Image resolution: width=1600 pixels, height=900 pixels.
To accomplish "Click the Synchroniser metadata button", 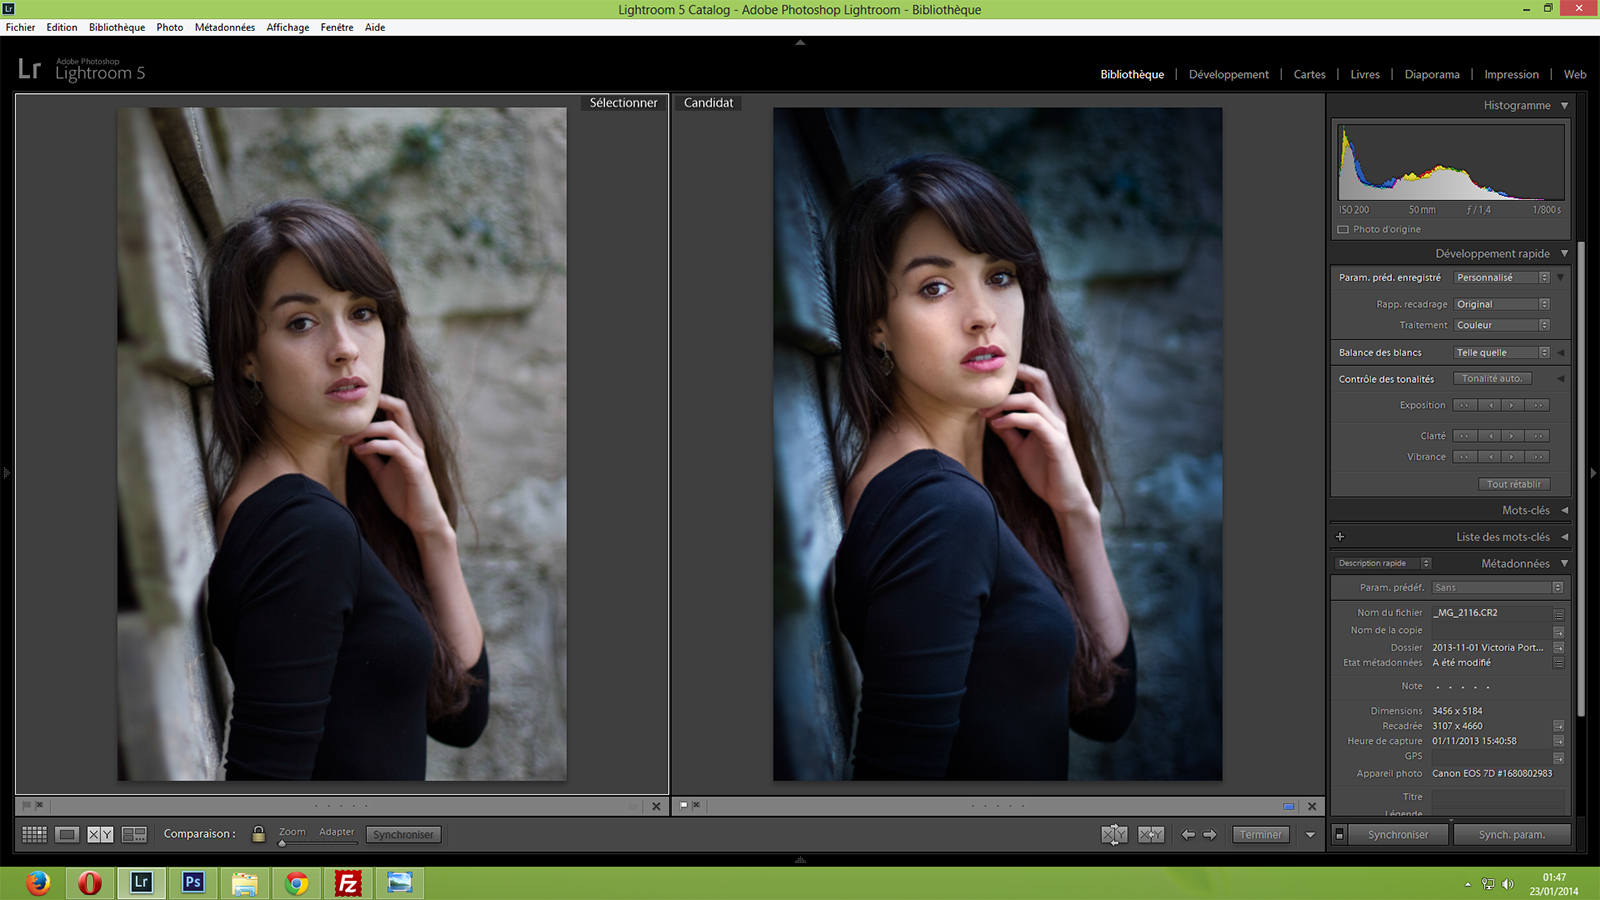I will (x=1398, y=834).
